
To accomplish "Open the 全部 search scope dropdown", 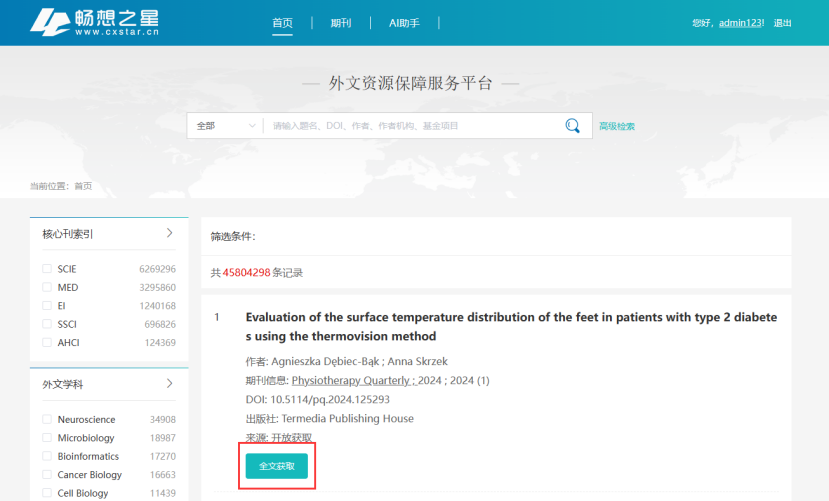I will click(225, 126).
